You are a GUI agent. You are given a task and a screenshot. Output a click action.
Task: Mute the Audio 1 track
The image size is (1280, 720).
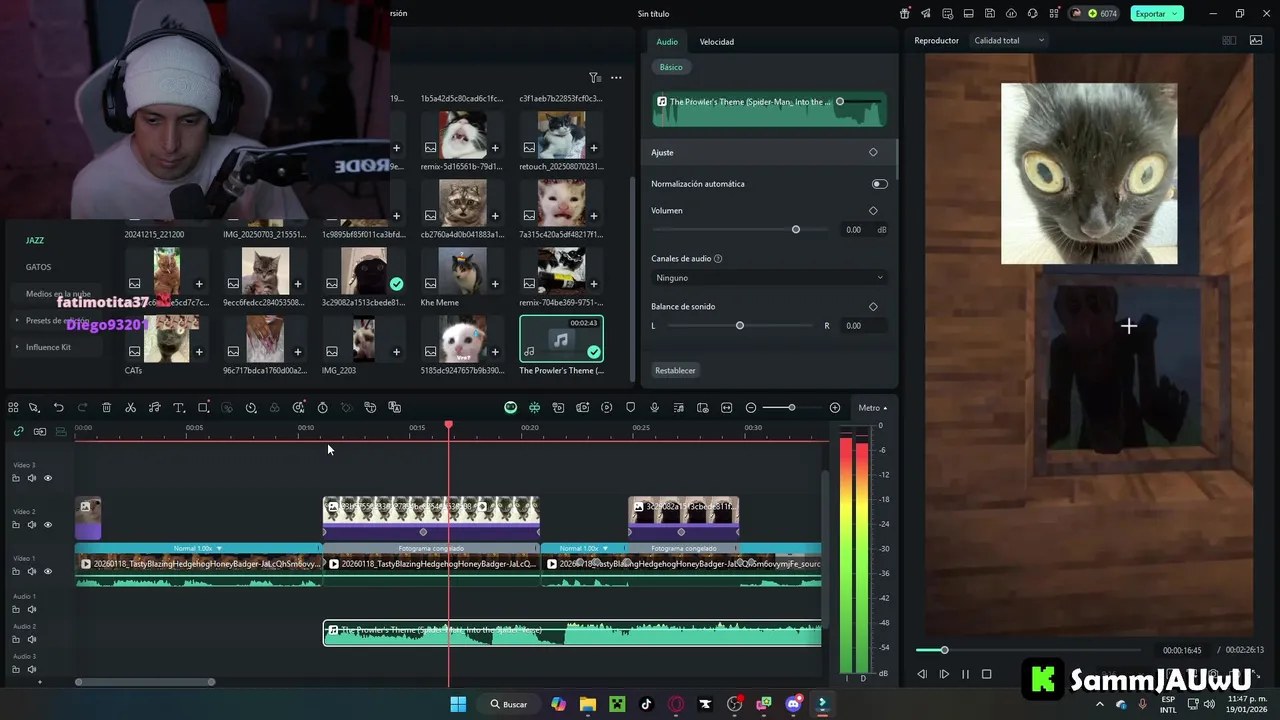click(x=32, y=609)
